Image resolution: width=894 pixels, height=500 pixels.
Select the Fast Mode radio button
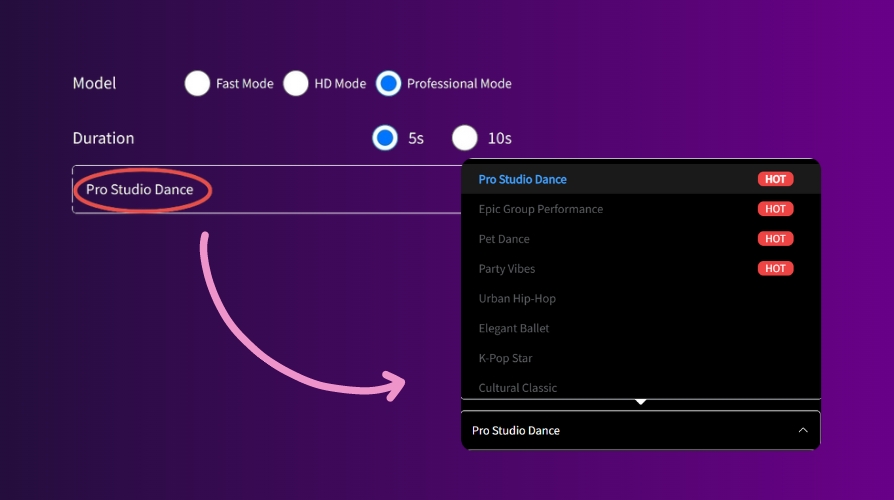[197, 83]
